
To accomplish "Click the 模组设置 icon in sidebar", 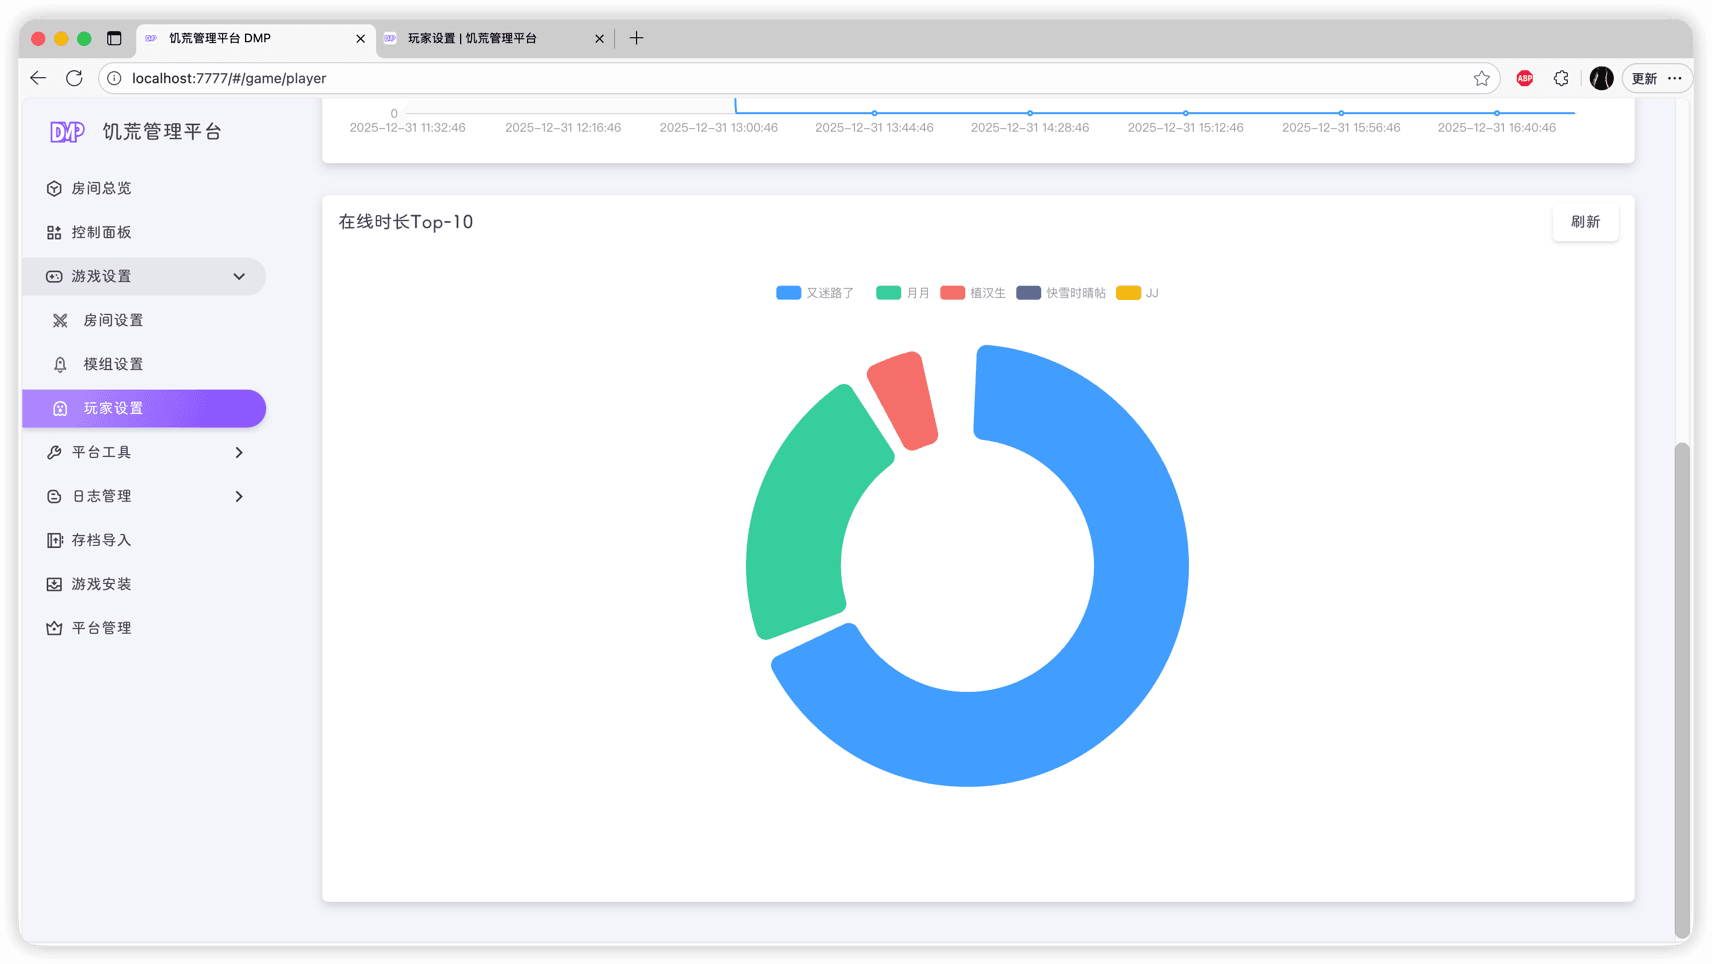I will 60,364.
